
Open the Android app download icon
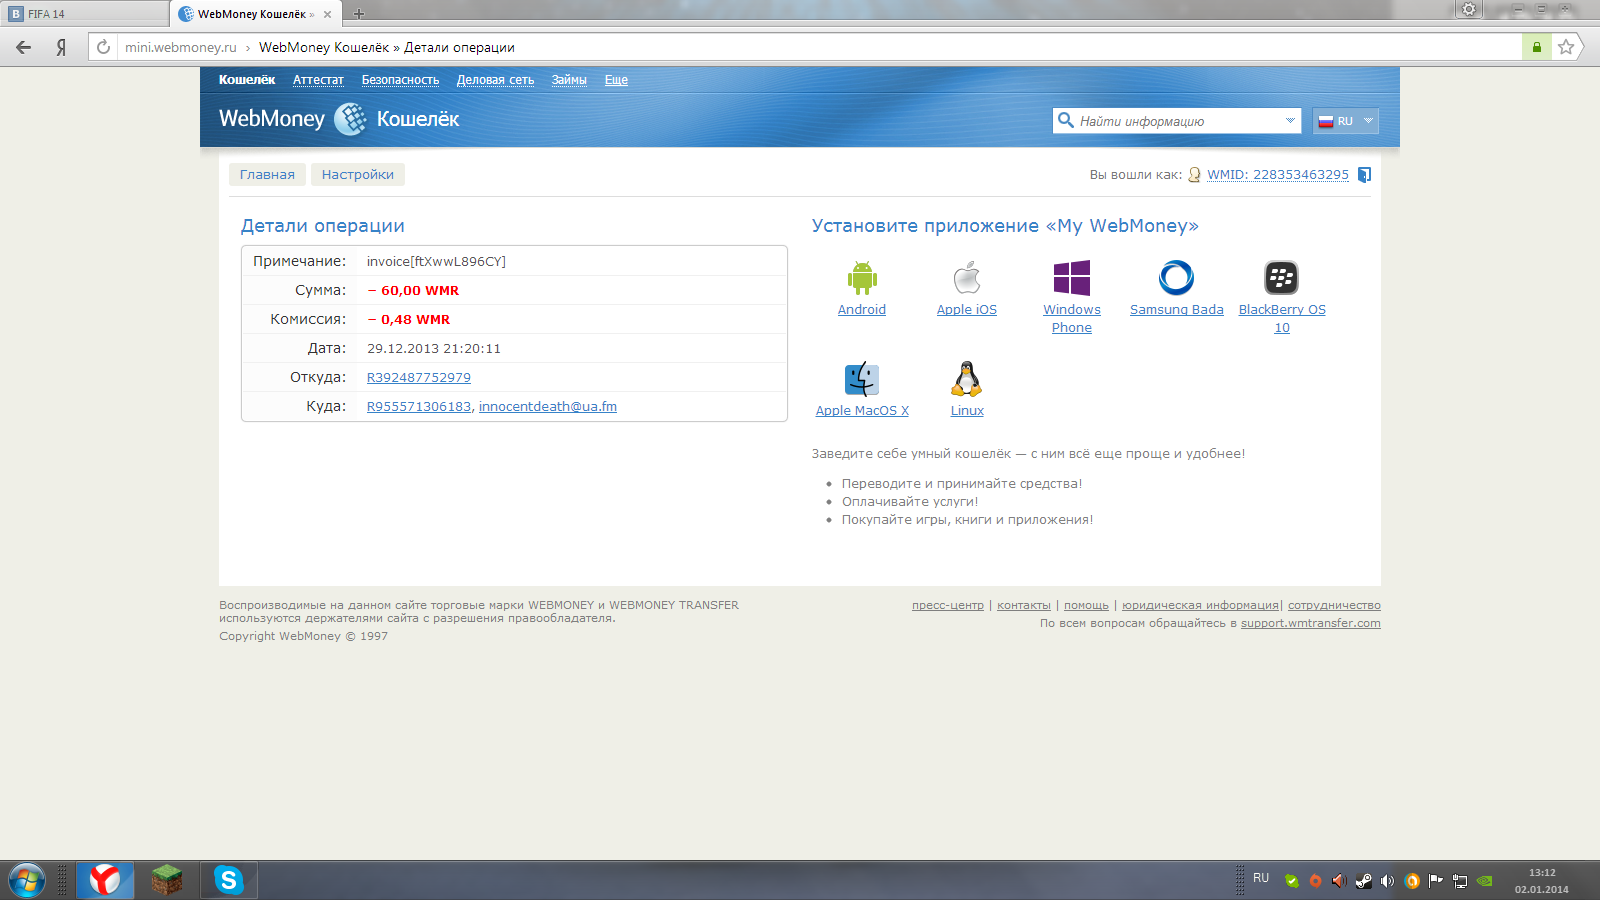(862, 278)
